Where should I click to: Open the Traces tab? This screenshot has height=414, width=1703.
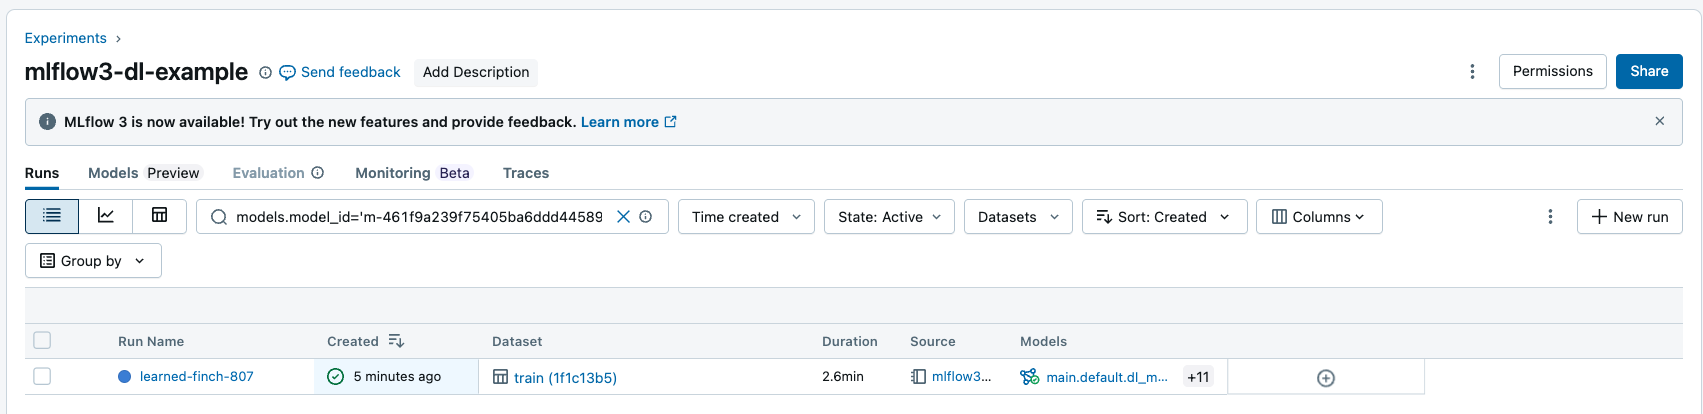pyautogui.click(x=526, y=173)
